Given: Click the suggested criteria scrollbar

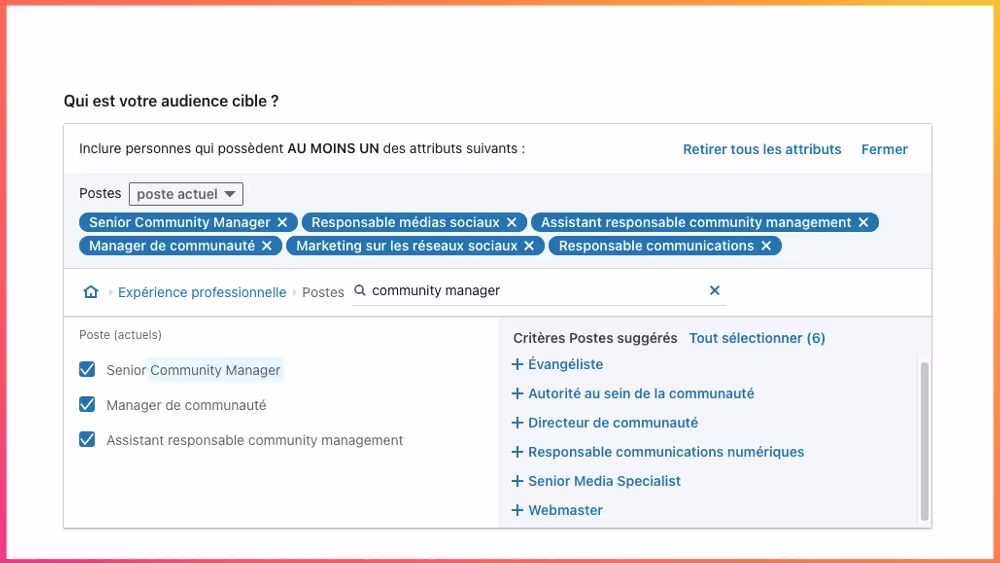Looking at the screenshot, I should [x=924, y=441].
